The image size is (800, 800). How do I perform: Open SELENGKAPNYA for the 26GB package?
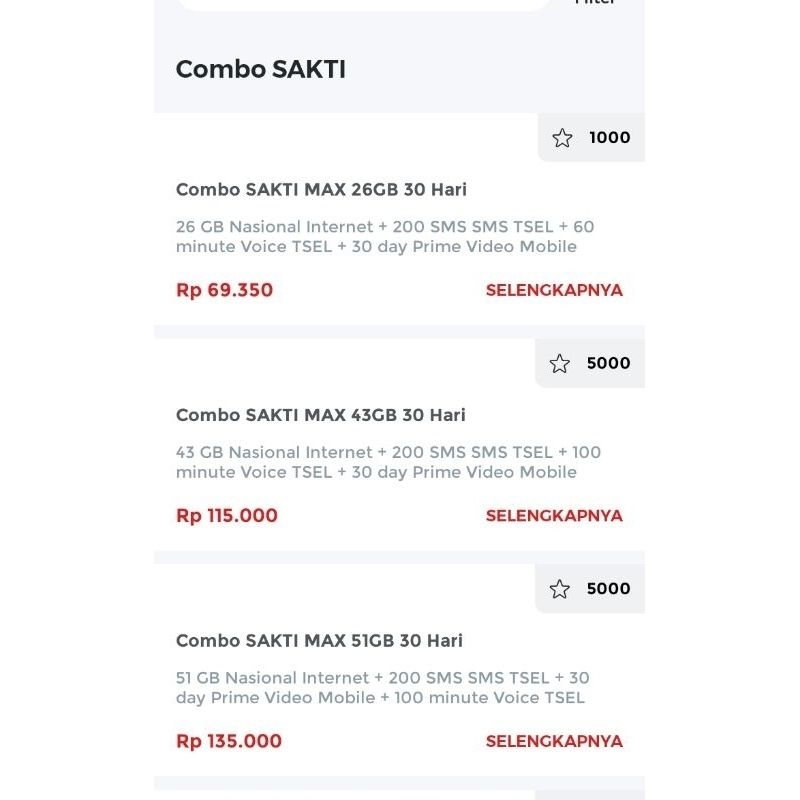coord(554,290)
